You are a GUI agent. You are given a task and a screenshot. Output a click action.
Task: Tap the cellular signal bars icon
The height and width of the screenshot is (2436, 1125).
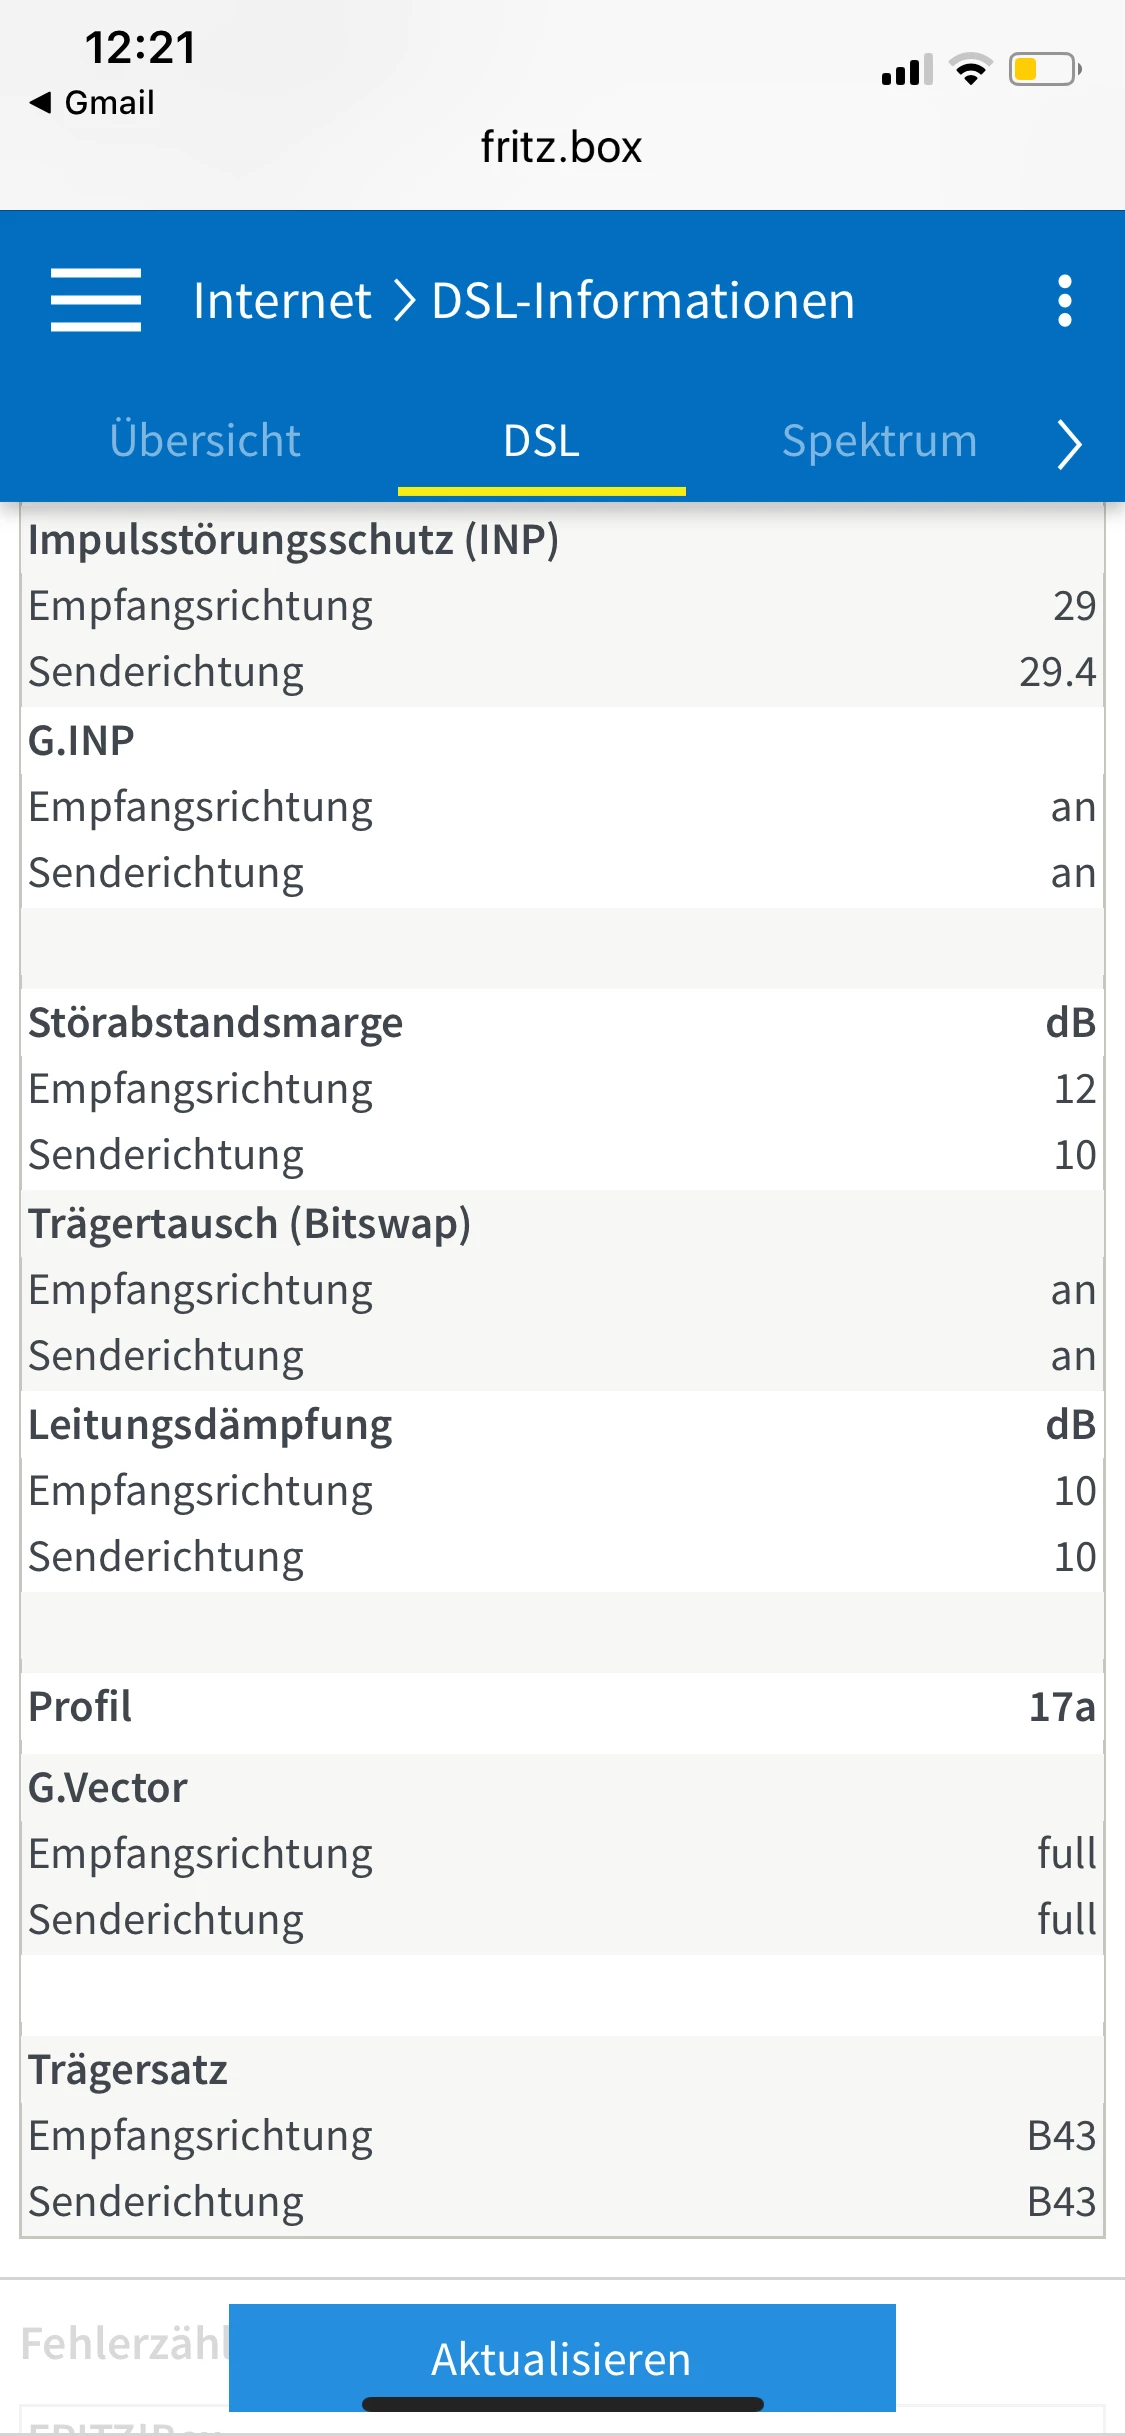(x=906, y=70)
